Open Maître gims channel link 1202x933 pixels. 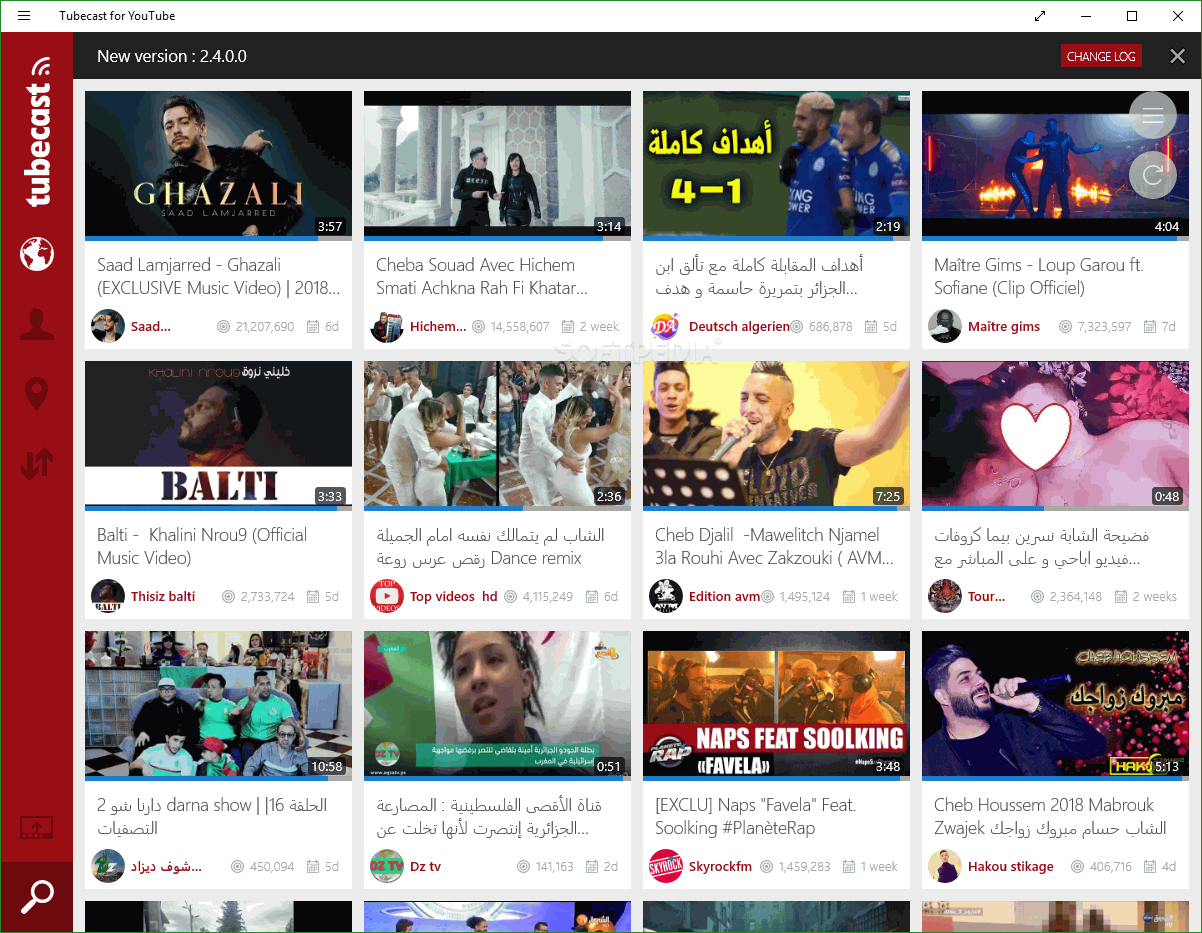tap(1004, 326)
